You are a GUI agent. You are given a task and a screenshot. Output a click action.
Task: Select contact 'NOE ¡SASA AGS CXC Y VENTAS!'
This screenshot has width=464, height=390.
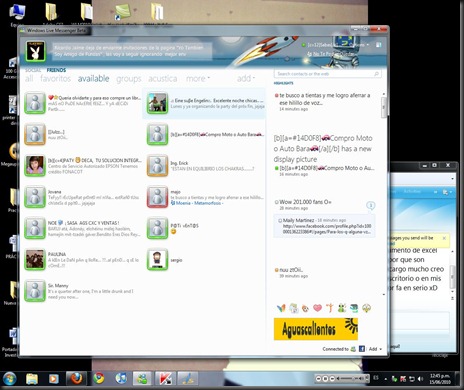(x=83, y=229)
